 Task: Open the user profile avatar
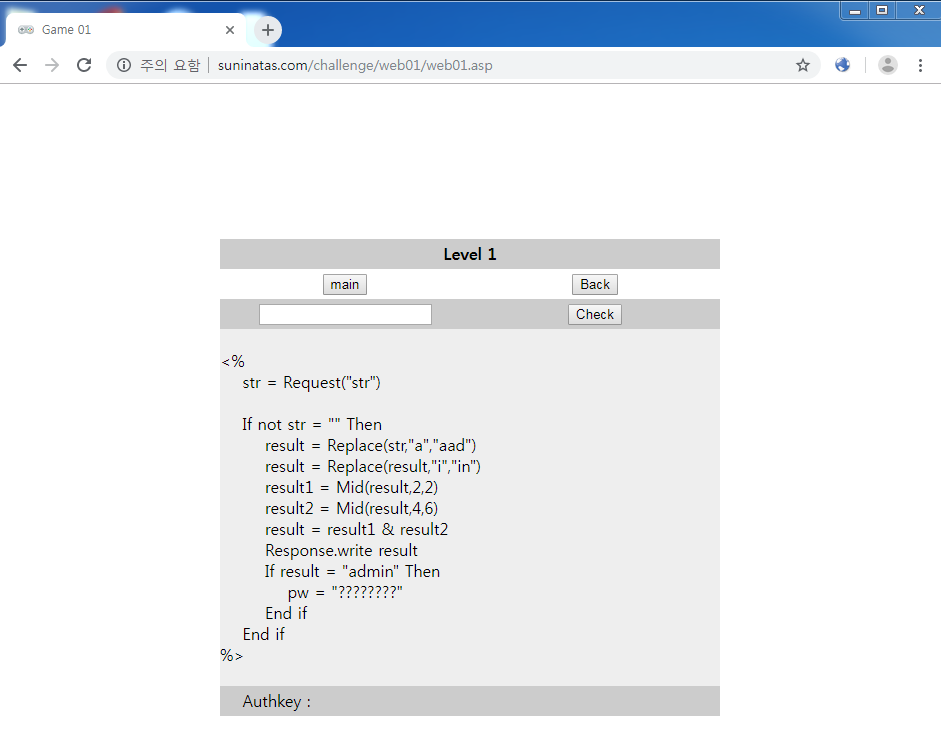pyautogui.click(x=888, y=65)
